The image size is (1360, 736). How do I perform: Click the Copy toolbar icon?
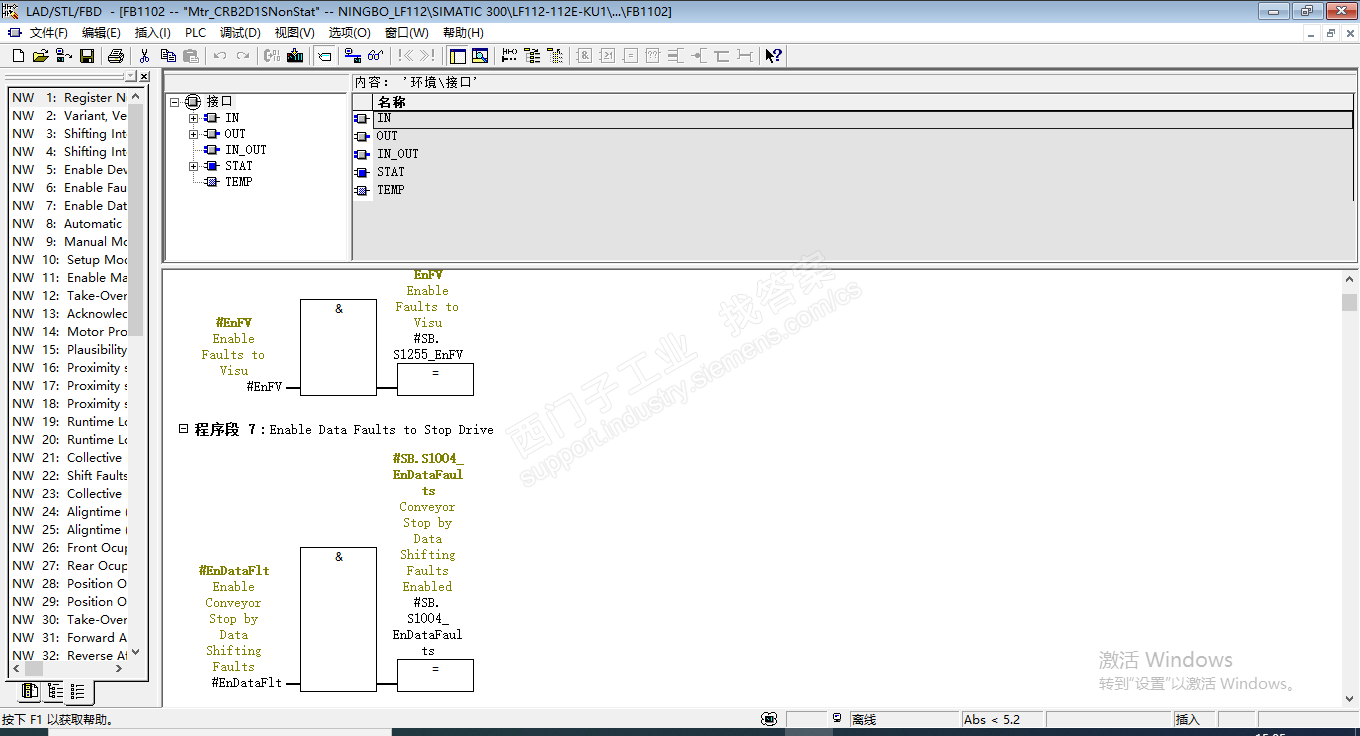[168, 56]
